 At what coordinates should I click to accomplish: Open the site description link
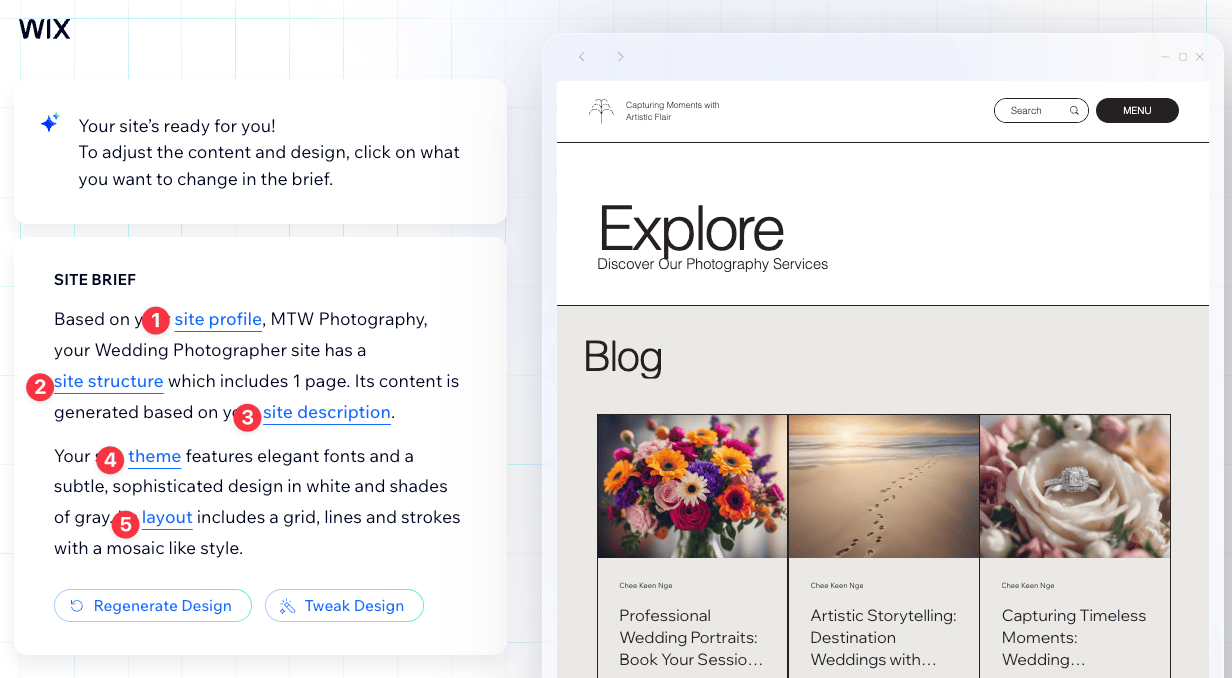point(326,412)
